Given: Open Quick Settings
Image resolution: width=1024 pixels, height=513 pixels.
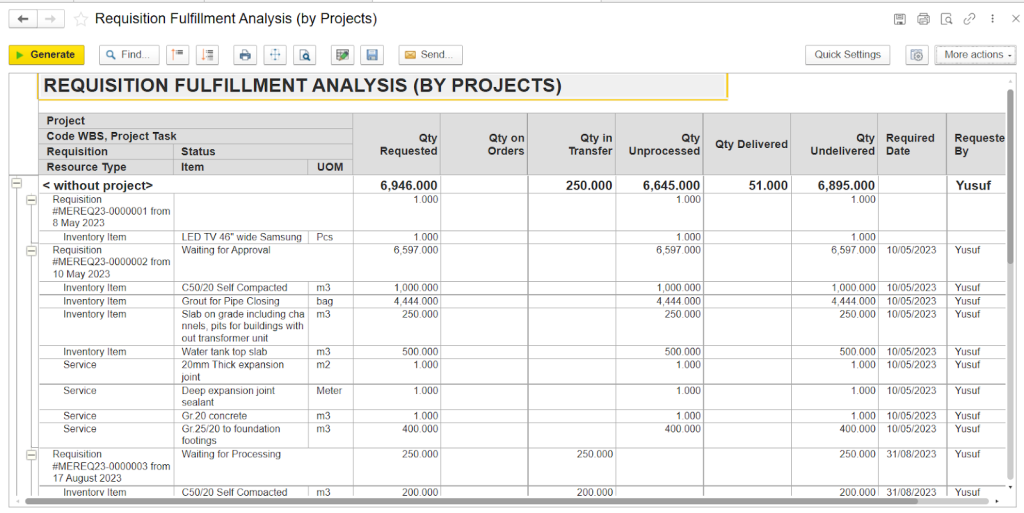Looking at the screenshot, I should click(847, 55).
